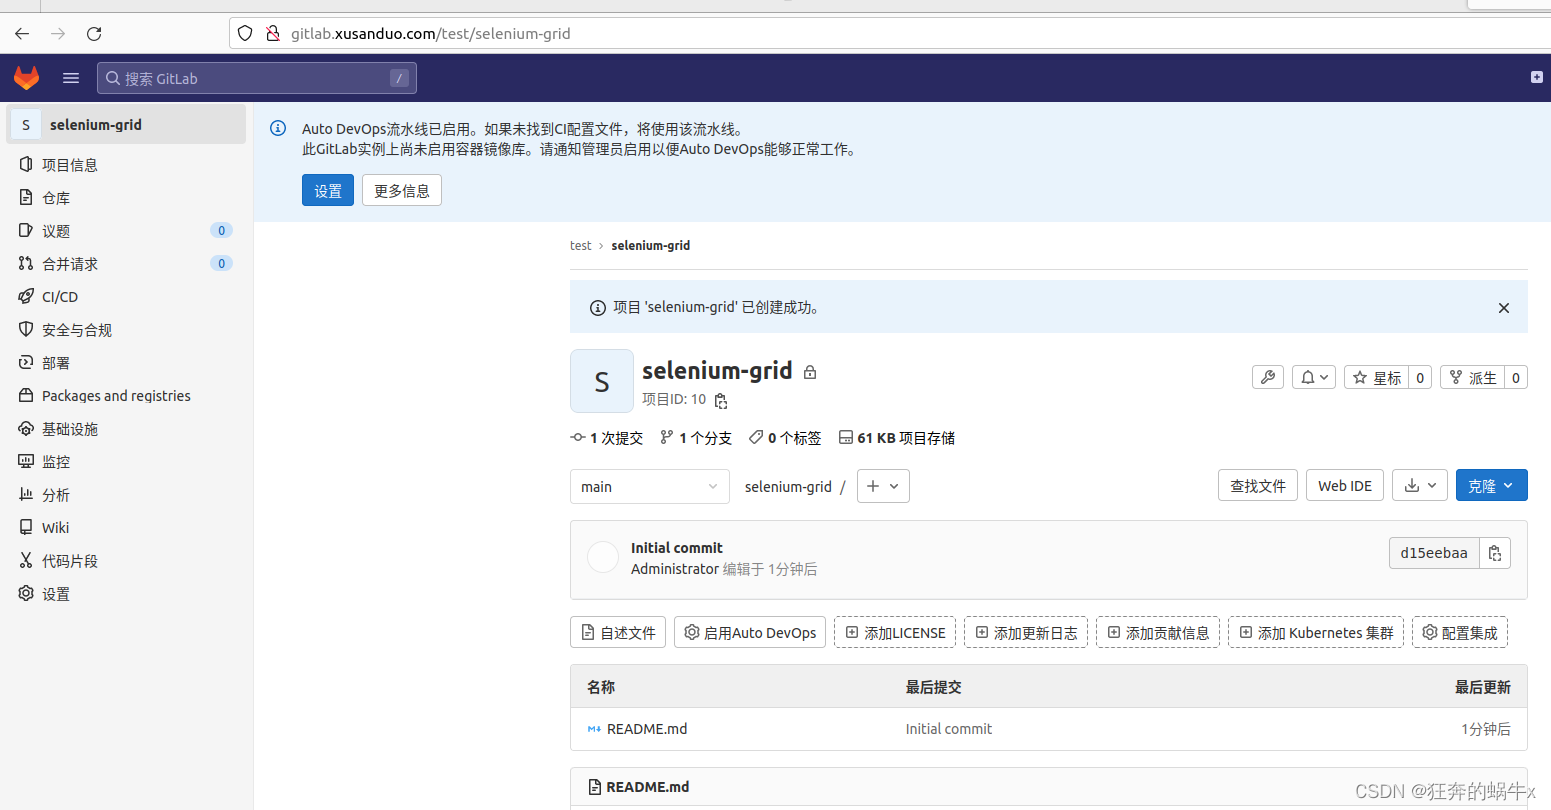Open selenium-grid project in sidebar header
Viewport: 1551px width, 810px height.
[x=126, y=124]
